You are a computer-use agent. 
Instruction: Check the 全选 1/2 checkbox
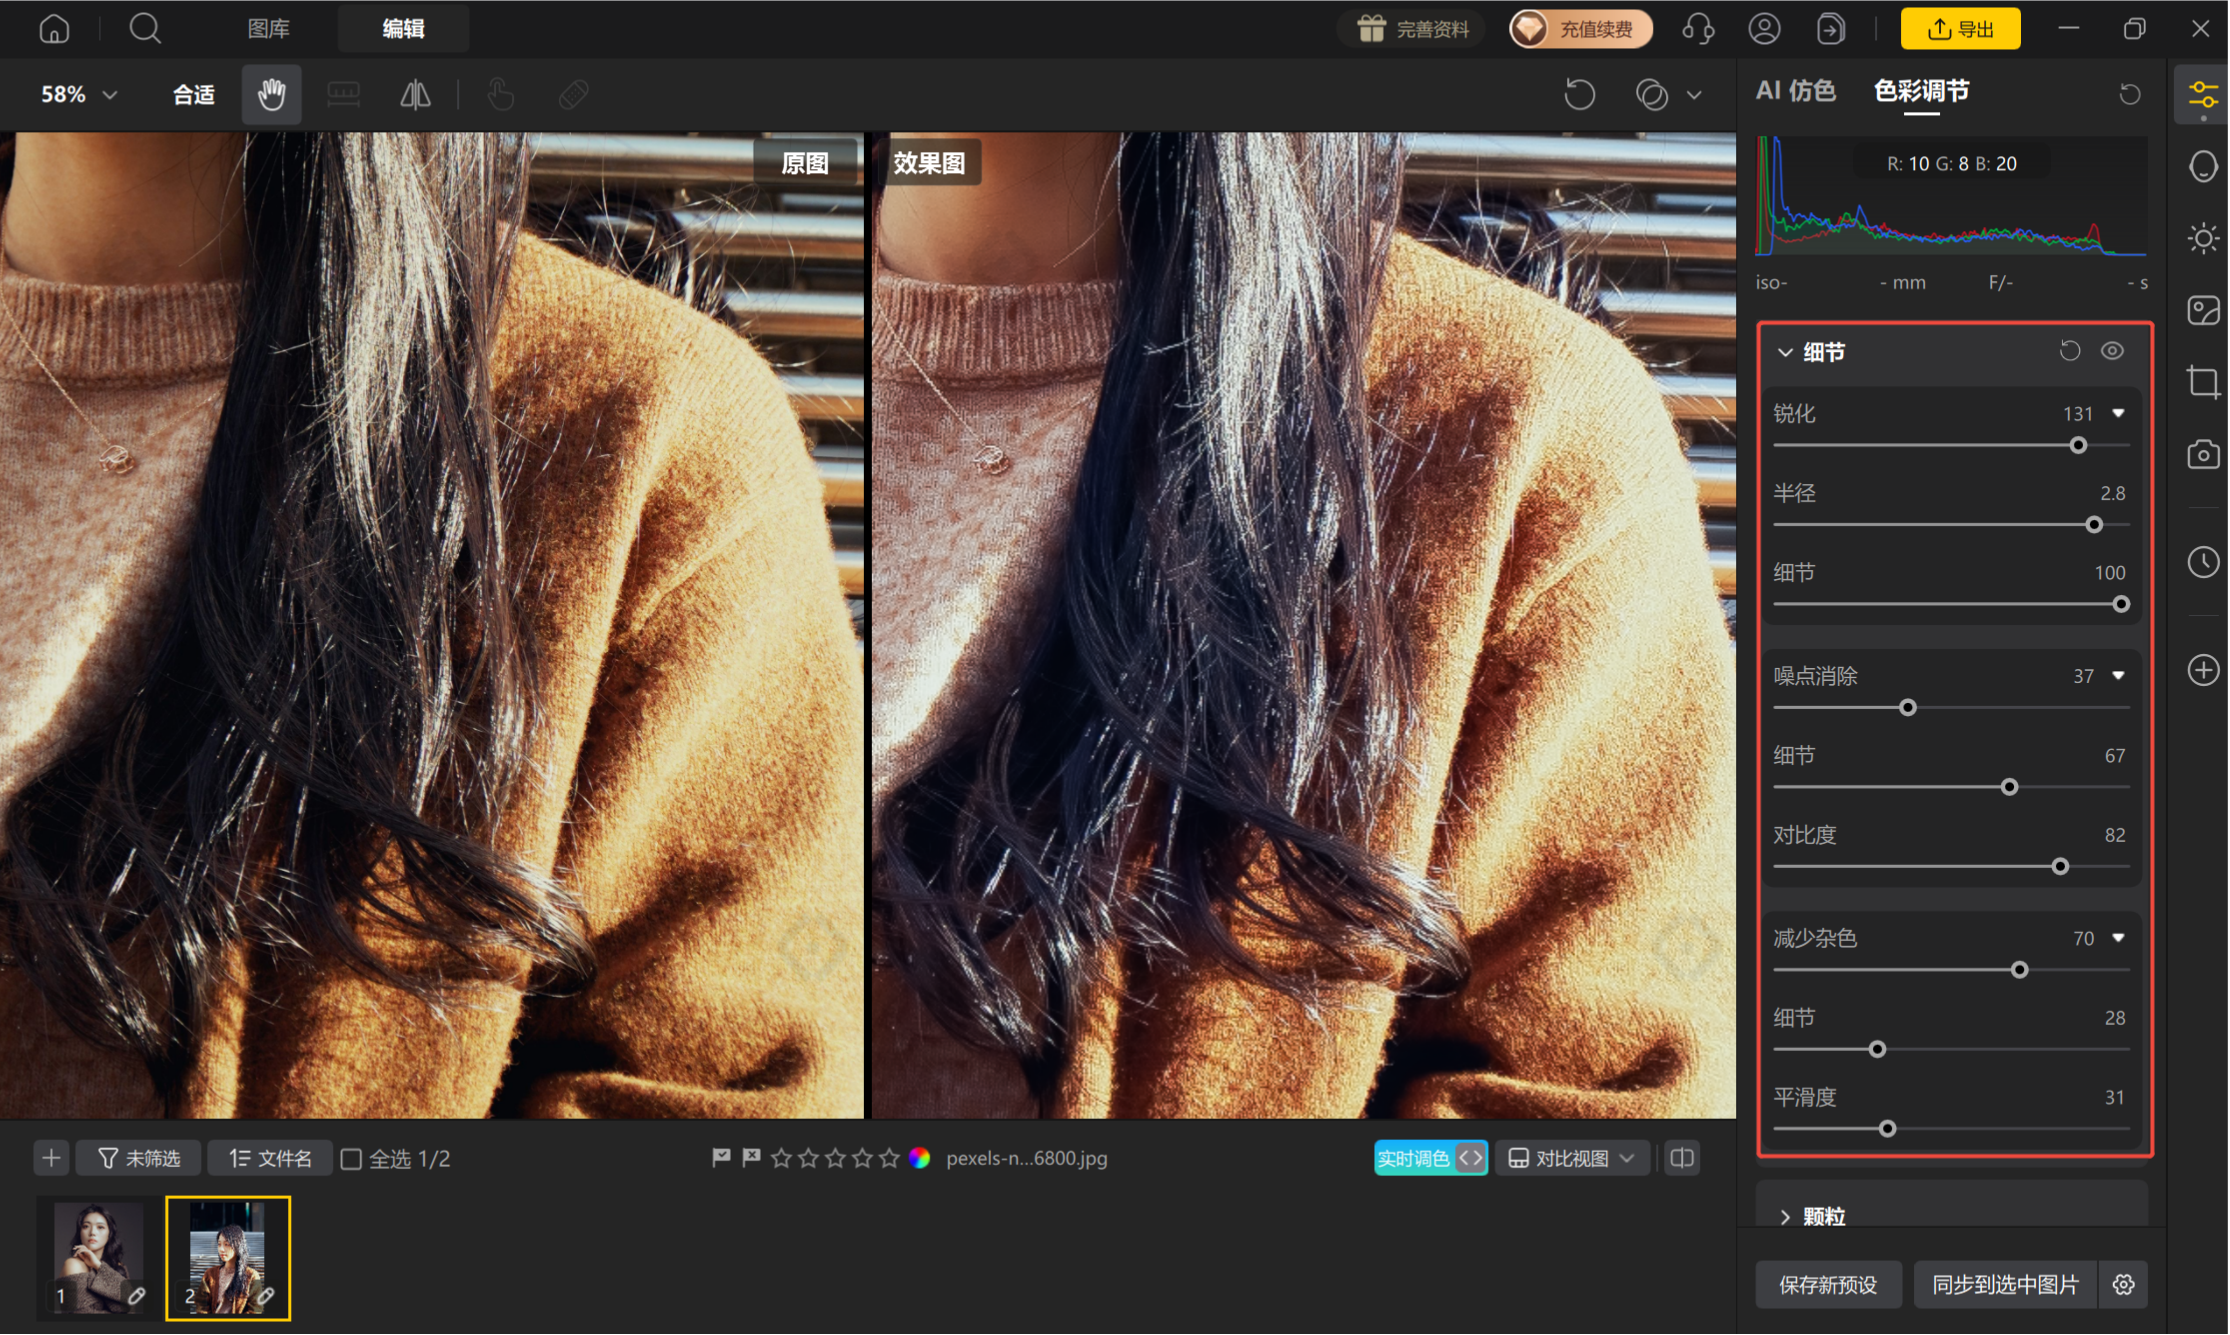click(351, 1159)
